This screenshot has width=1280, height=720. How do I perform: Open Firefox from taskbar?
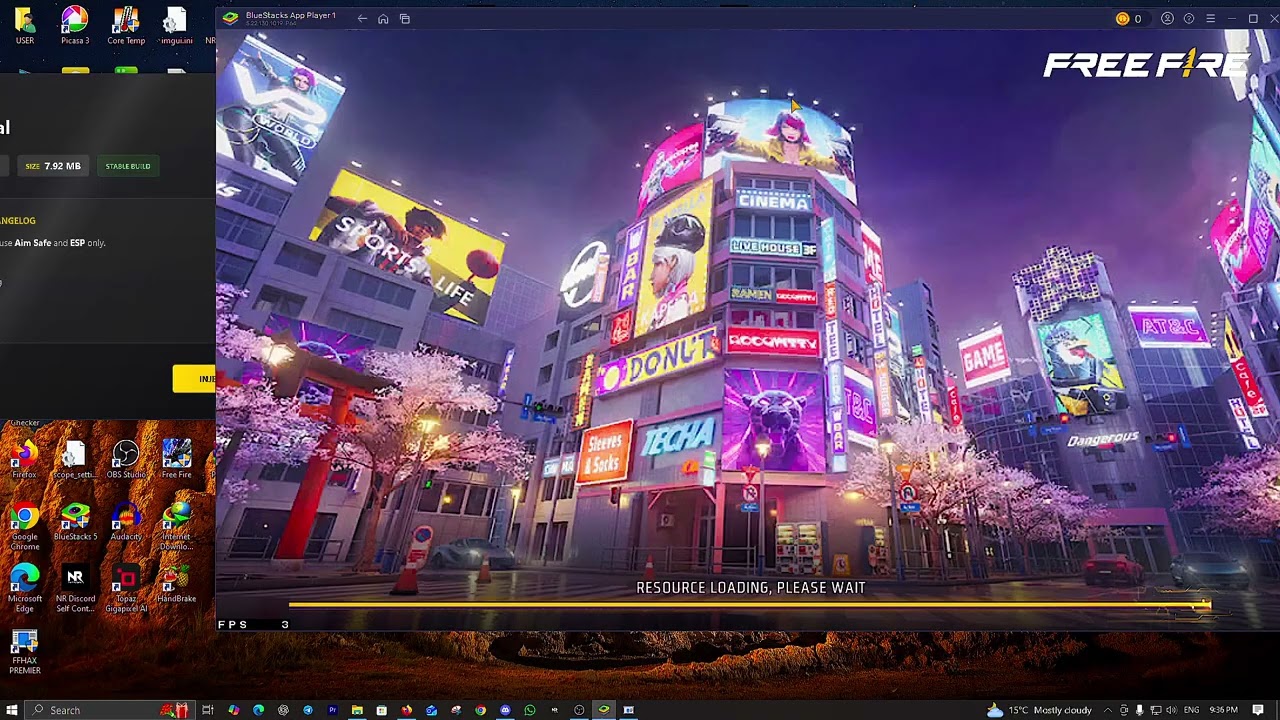point(406,710)
